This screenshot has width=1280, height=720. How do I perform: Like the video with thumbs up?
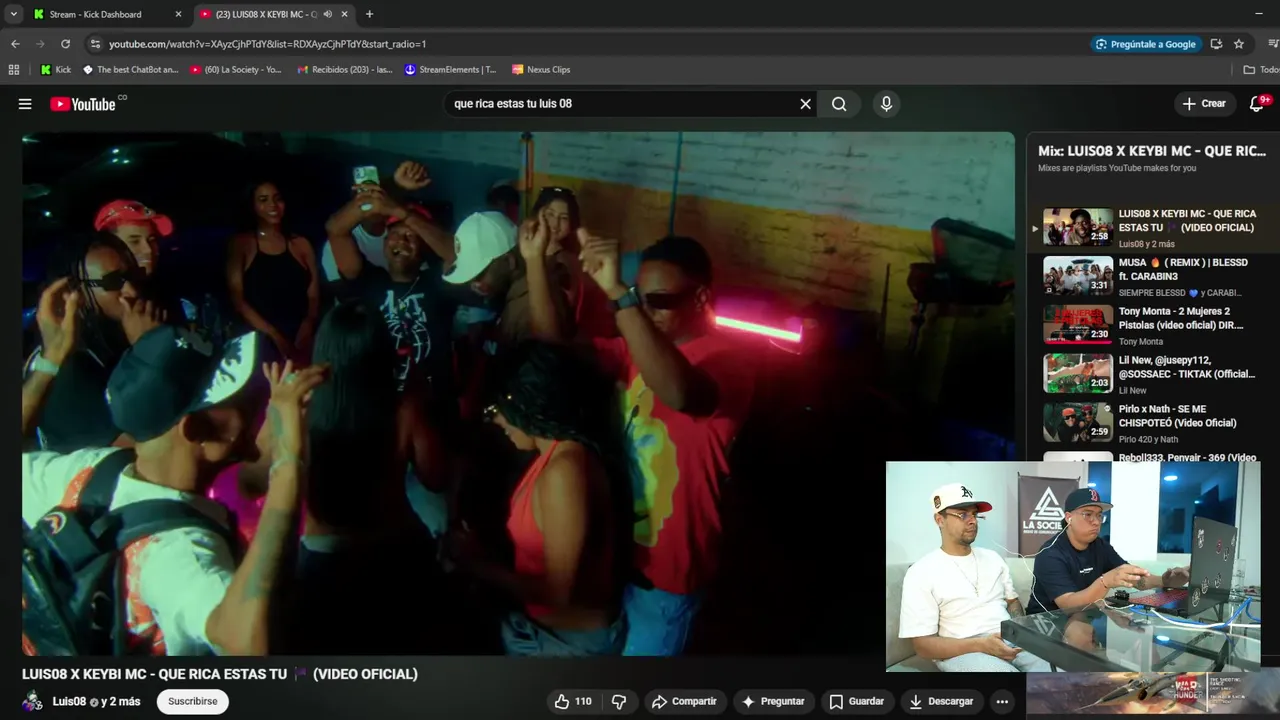click(x=573, y=702)
